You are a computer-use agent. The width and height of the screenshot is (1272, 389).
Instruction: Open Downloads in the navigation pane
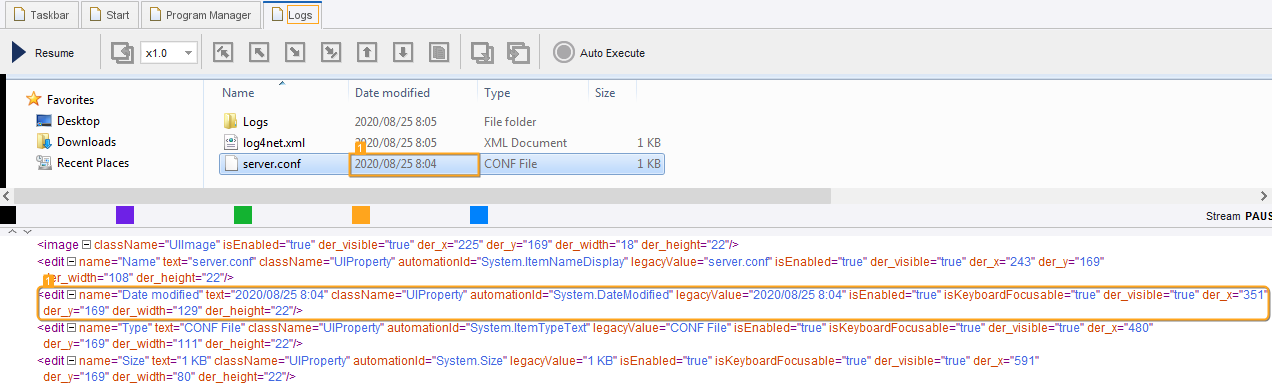[x=86, y=142]
